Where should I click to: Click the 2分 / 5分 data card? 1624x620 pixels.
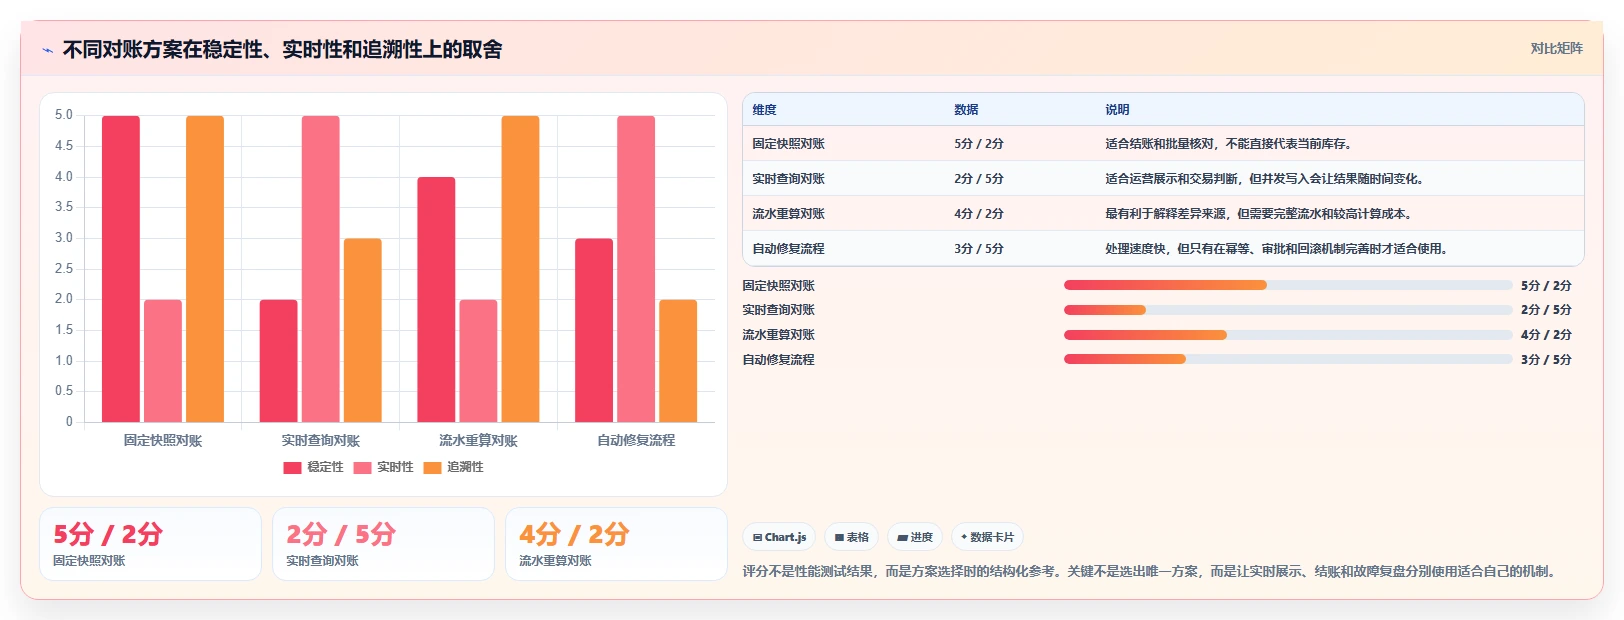tap(383, 544)
